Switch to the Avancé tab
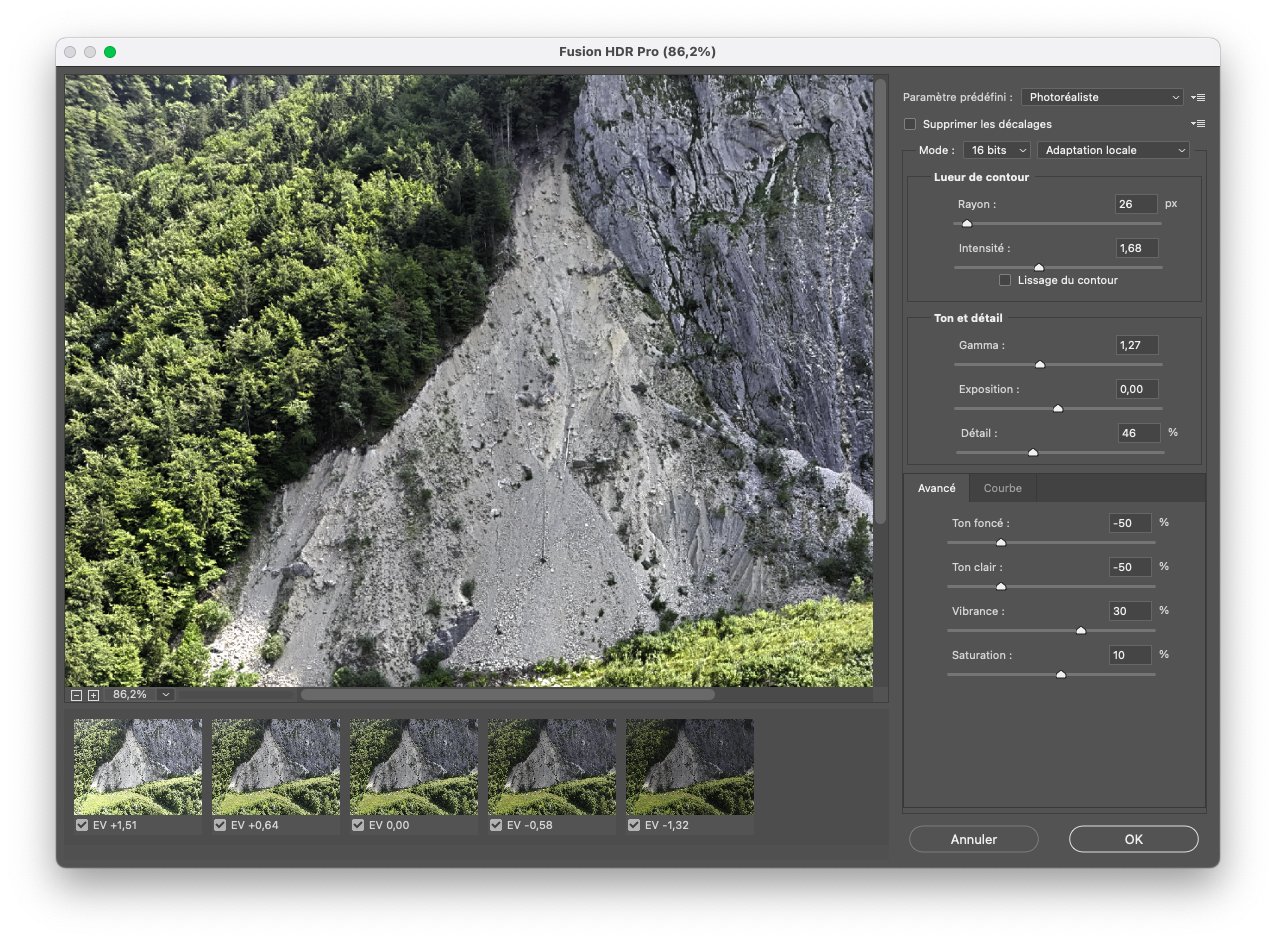Viewport: 1276px width, 942px height. point(936,488)
